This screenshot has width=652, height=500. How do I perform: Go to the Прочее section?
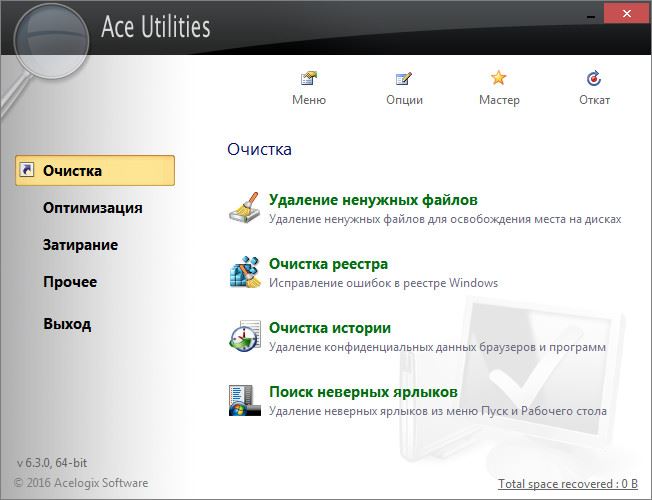point(70,282)
